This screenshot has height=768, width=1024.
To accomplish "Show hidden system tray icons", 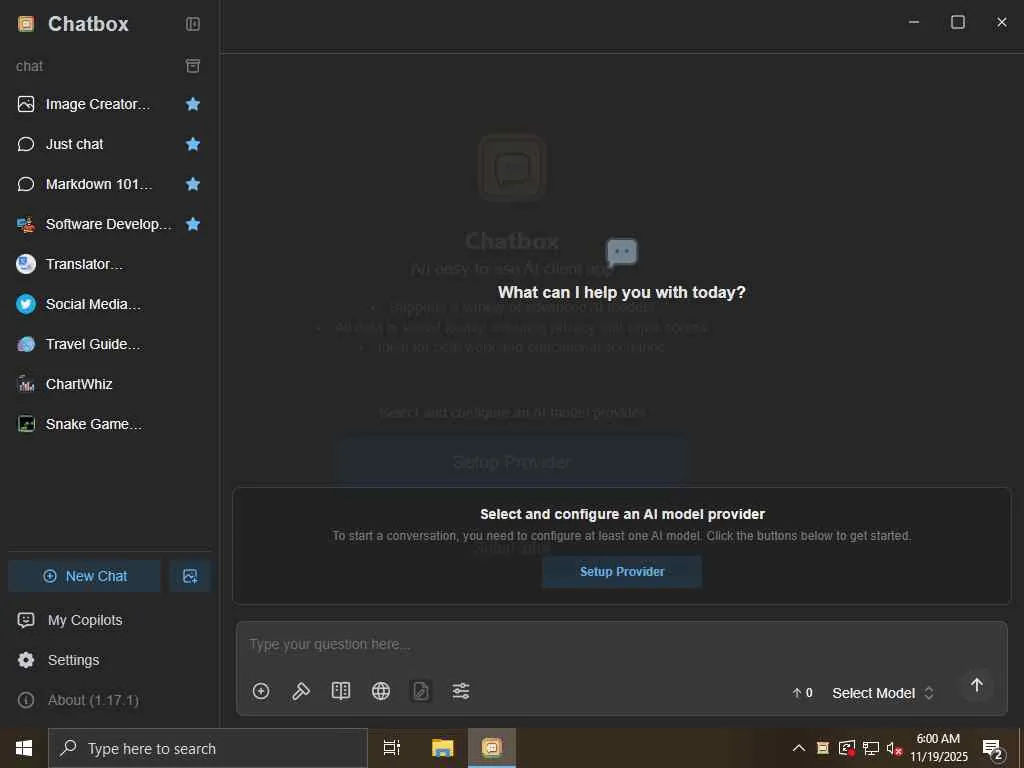I will point(799,748).
